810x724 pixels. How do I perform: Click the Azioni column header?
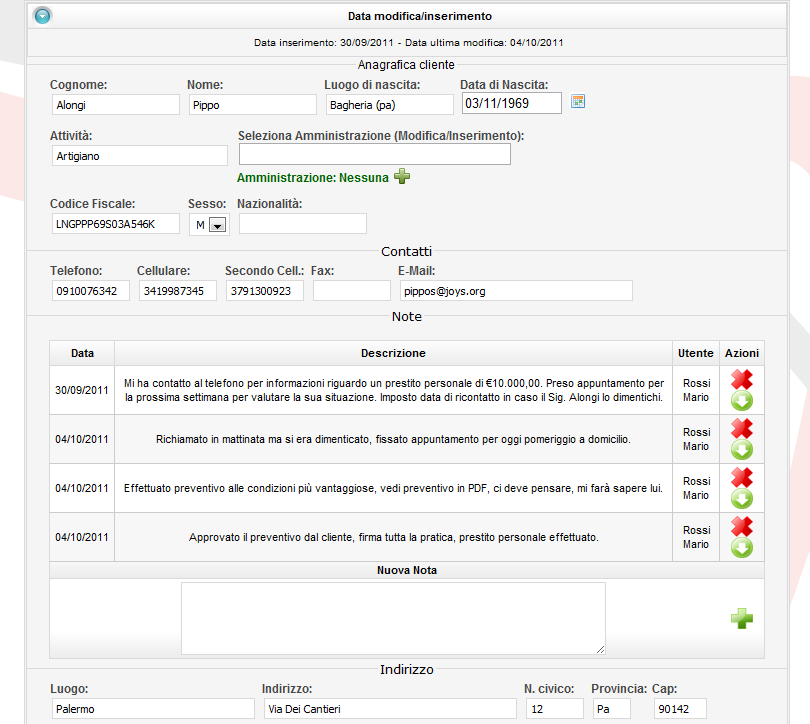[742, 353]
